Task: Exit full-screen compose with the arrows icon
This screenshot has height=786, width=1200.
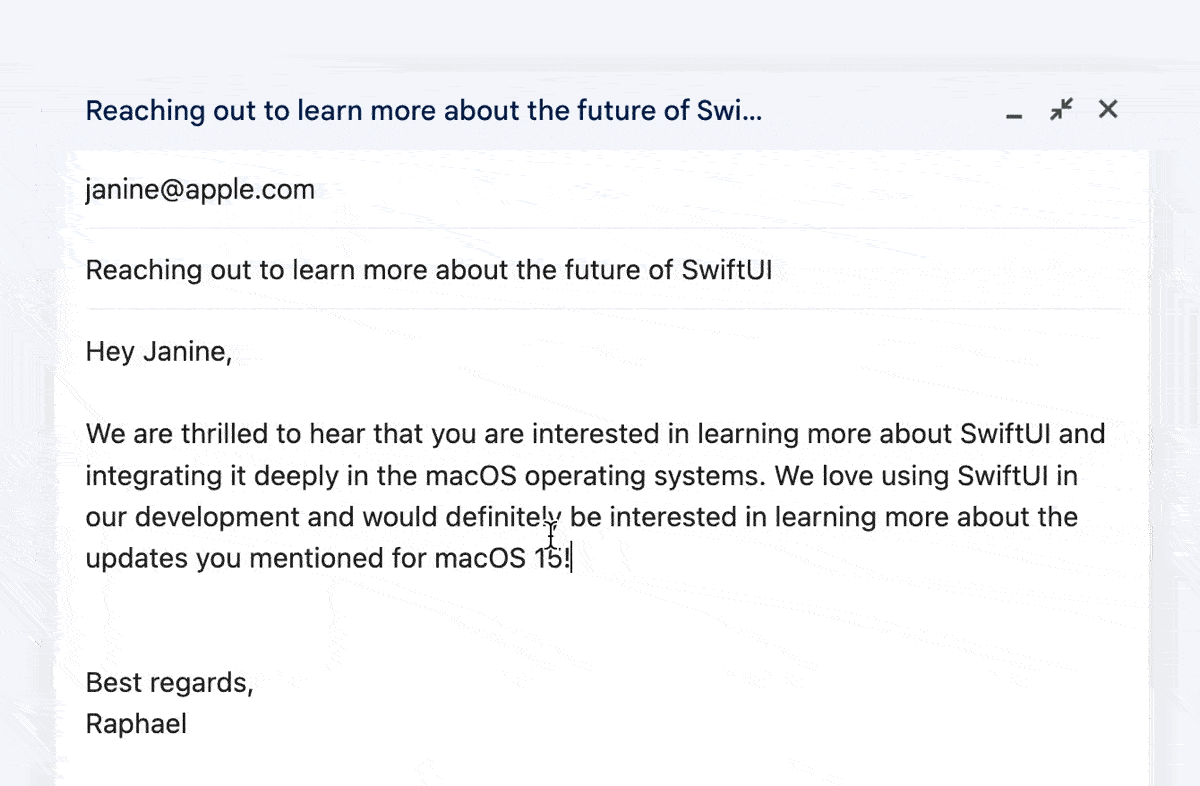Action: pos(1061,109)
